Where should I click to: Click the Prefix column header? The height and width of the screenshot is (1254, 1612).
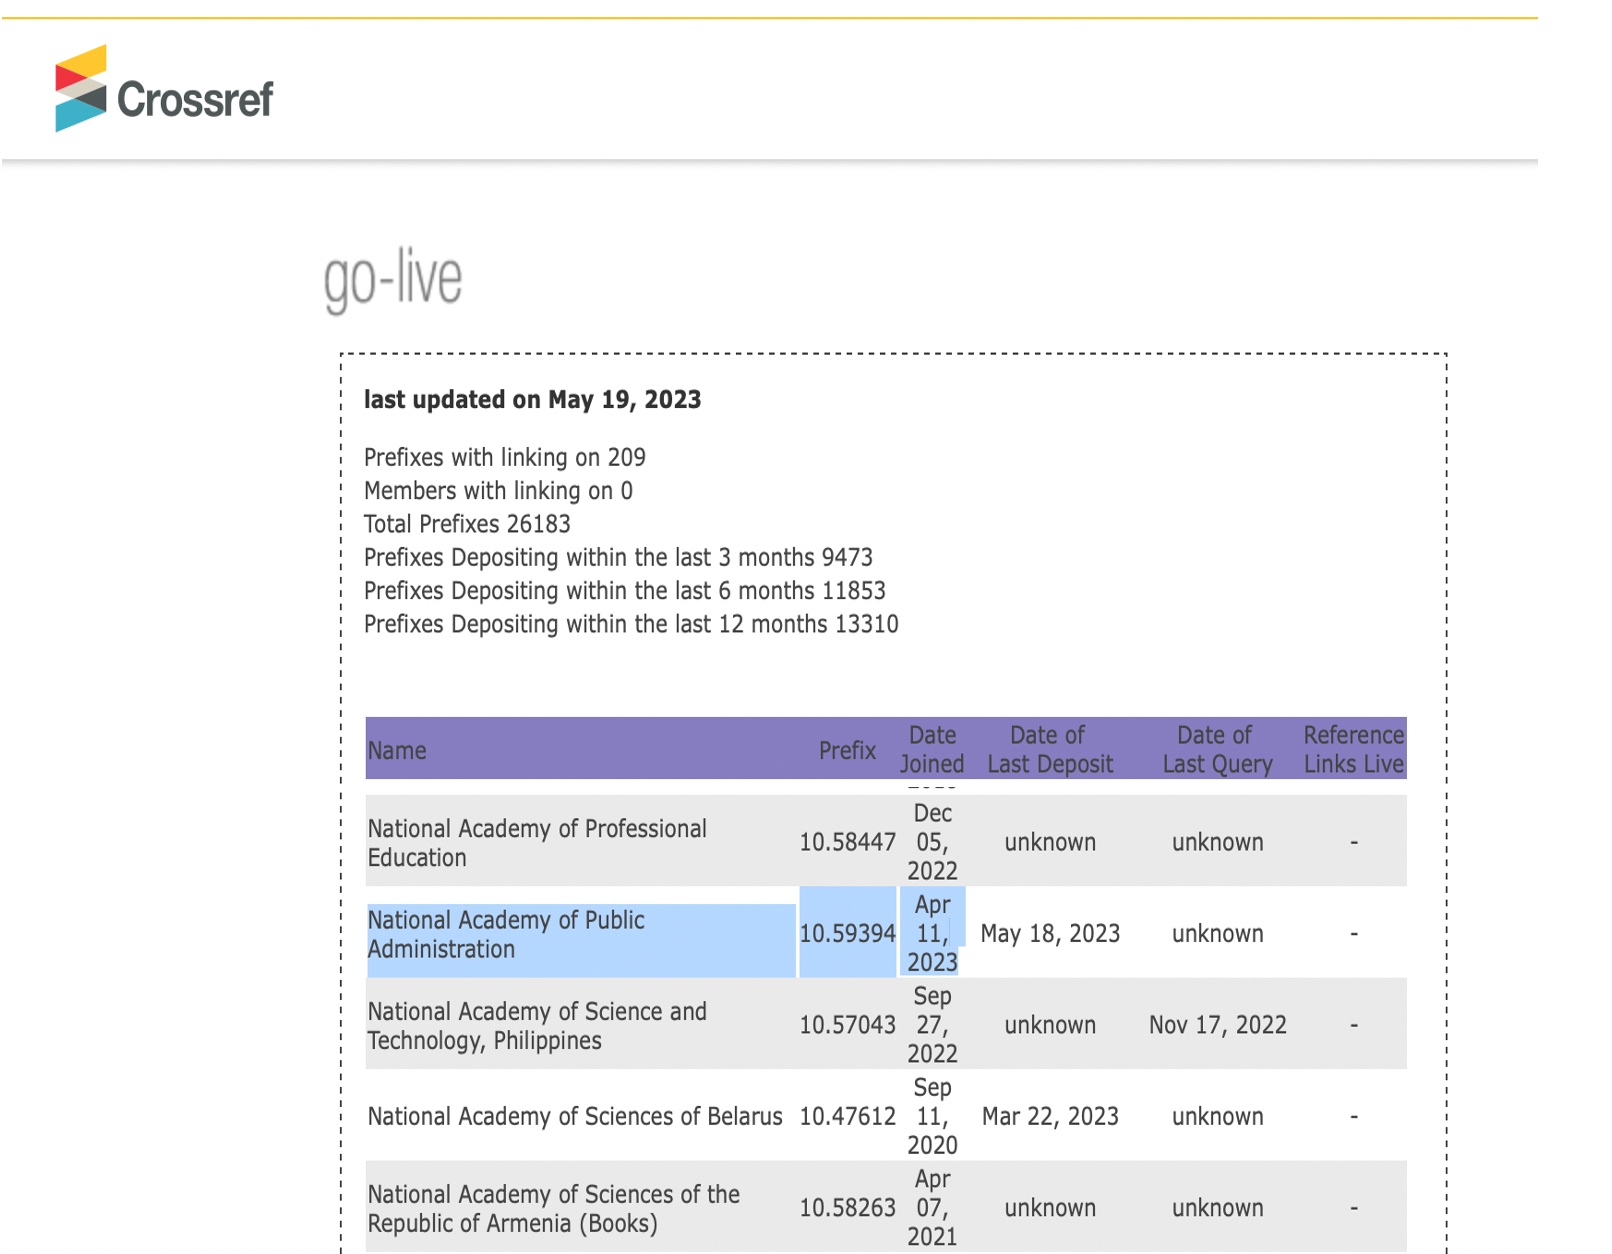[847, 750]
